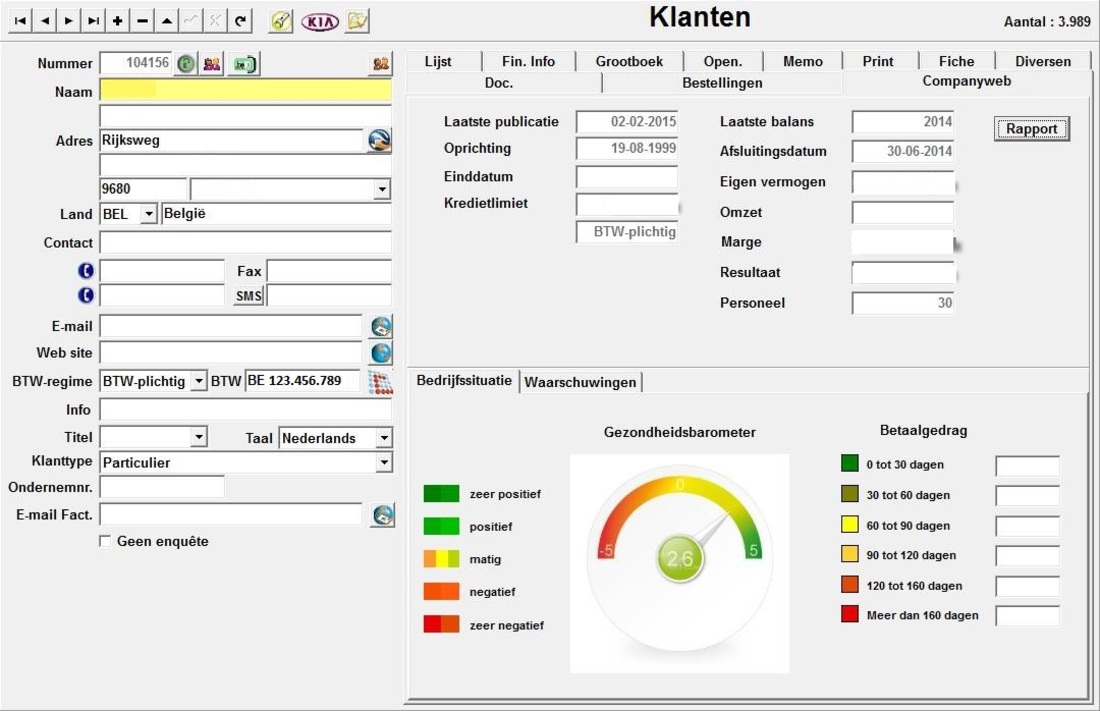The width and height of the screenshot is (1100, 711).
Task: Open search with the flashlight icon
Action: click(281, 21)
